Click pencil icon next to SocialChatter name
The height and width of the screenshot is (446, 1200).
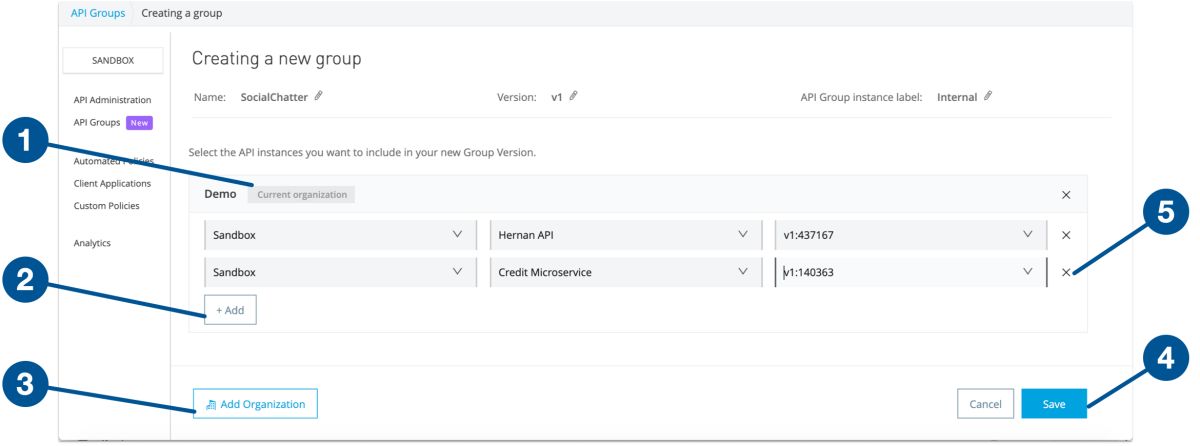pyautogui.click(x=319, y=97)
